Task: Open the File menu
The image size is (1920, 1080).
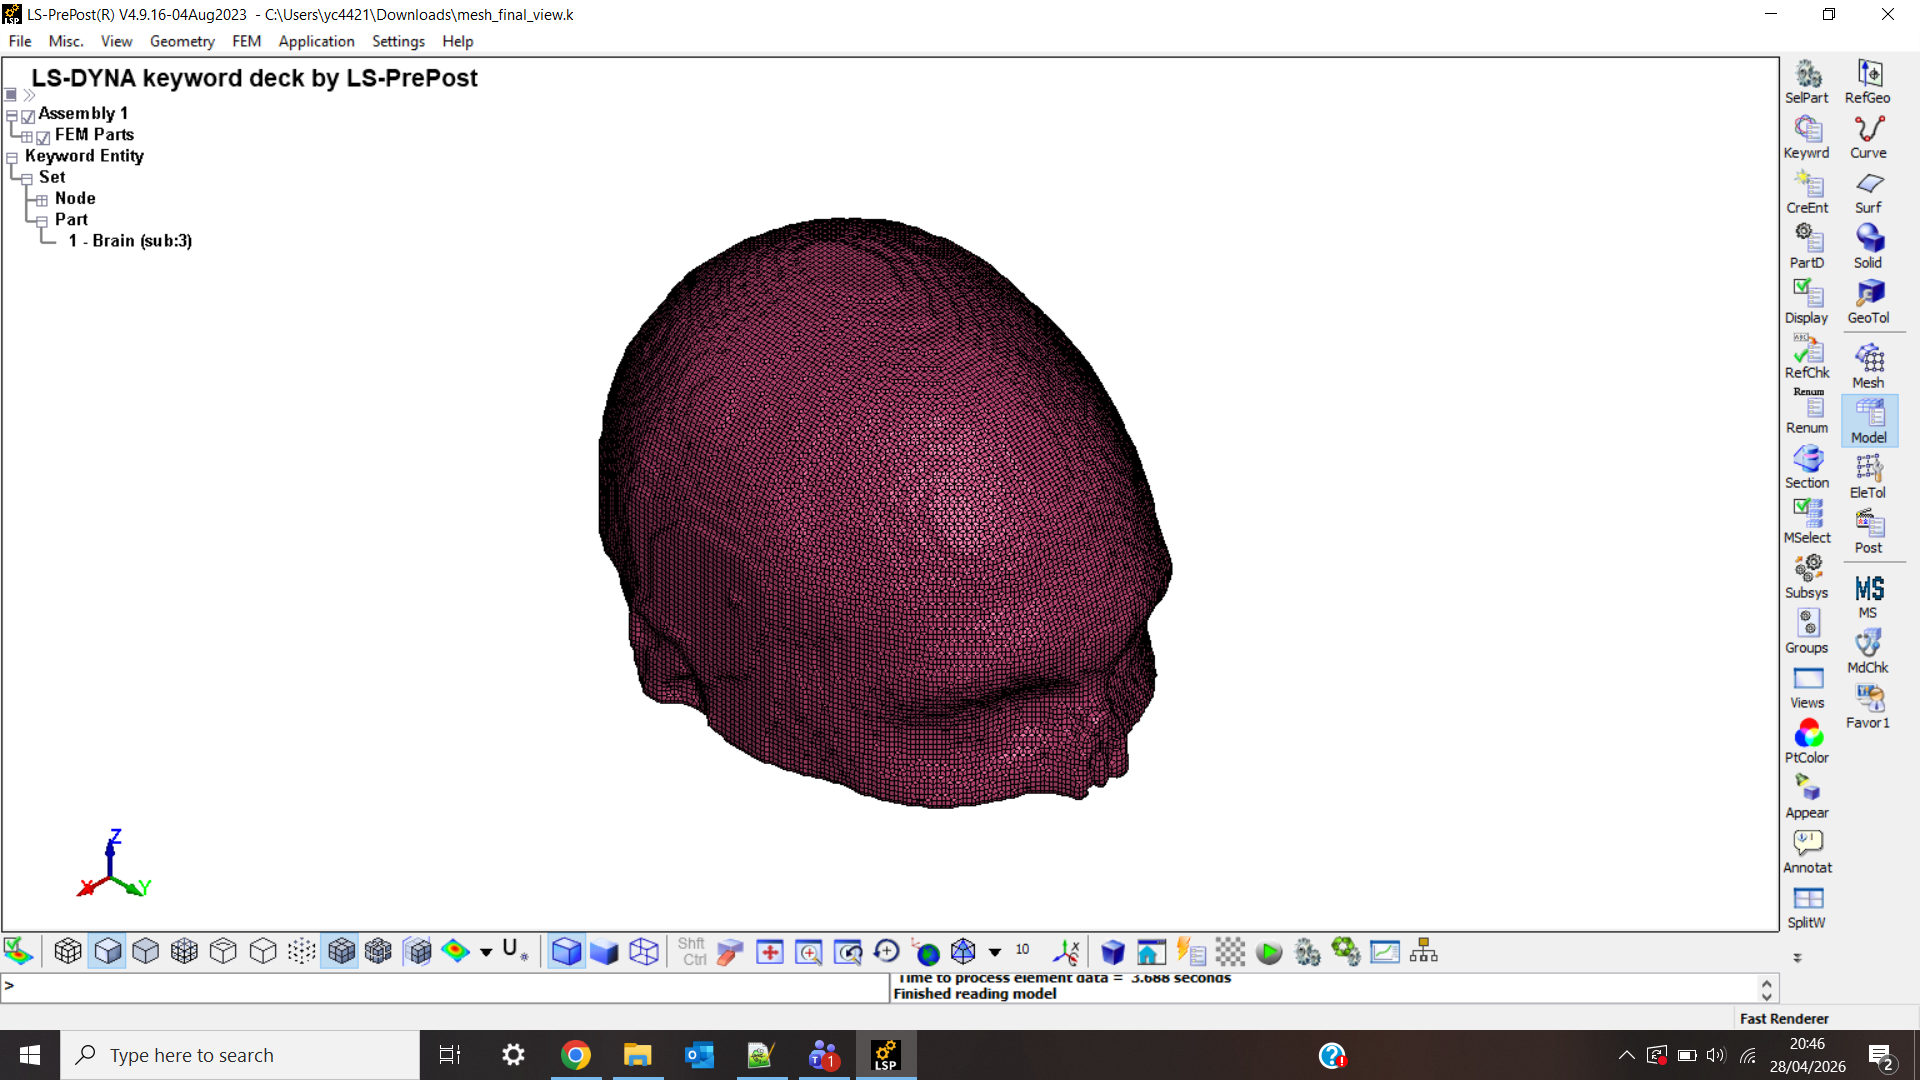Action: [x=20, y=41]
